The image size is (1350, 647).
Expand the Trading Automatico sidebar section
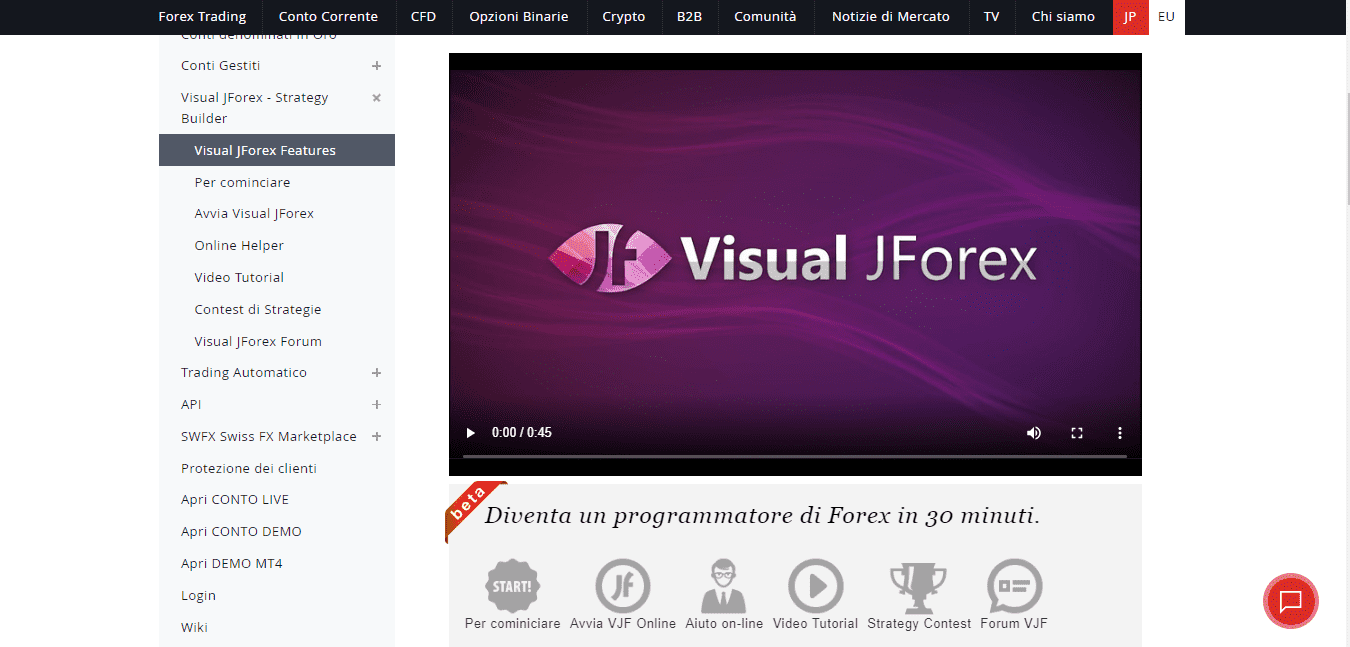coord(376,372)
